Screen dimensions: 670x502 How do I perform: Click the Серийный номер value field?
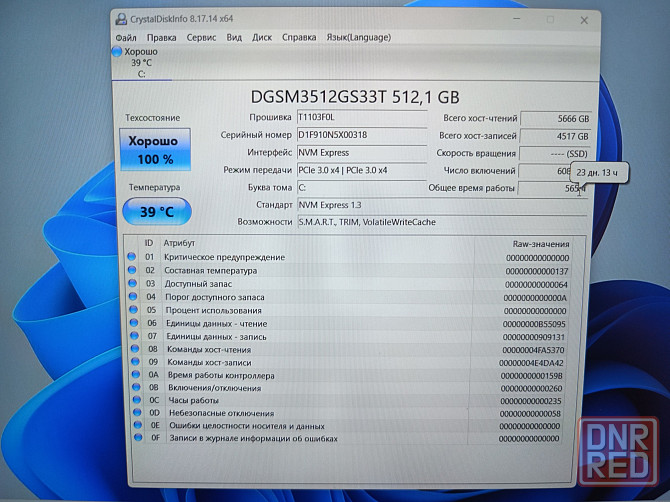point(359,135)
